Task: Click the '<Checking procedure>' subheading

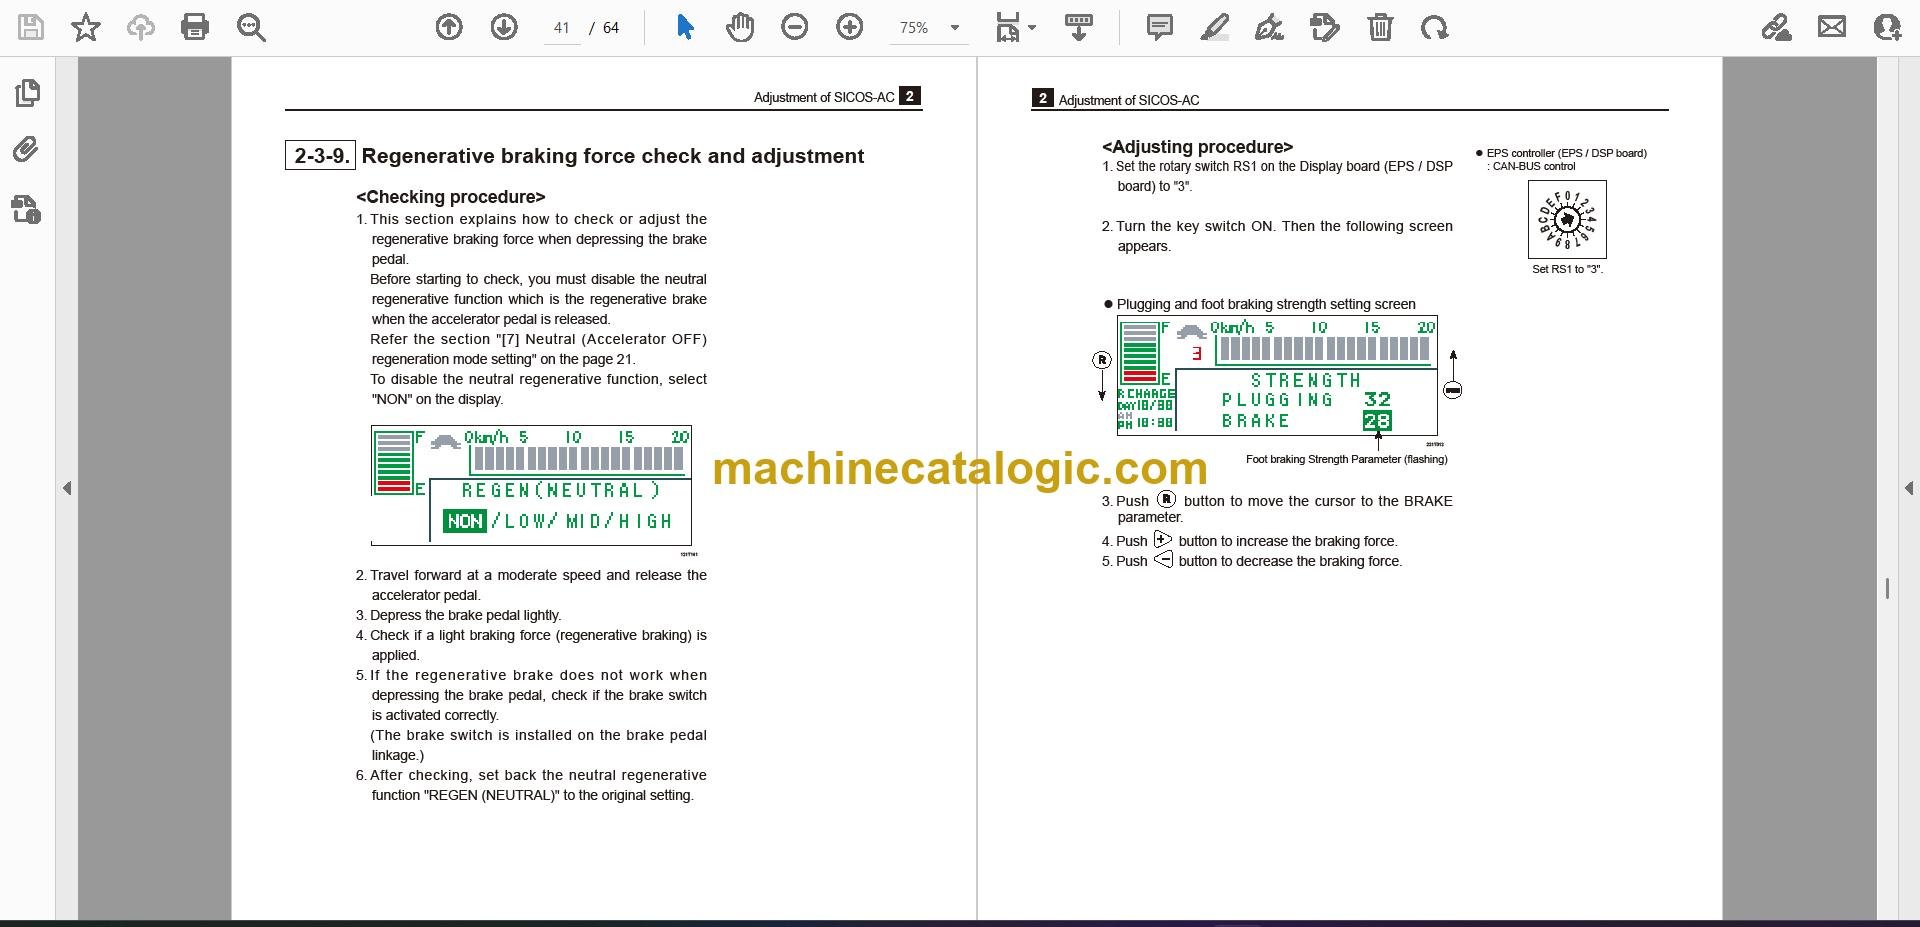Action: coord(451,197)
